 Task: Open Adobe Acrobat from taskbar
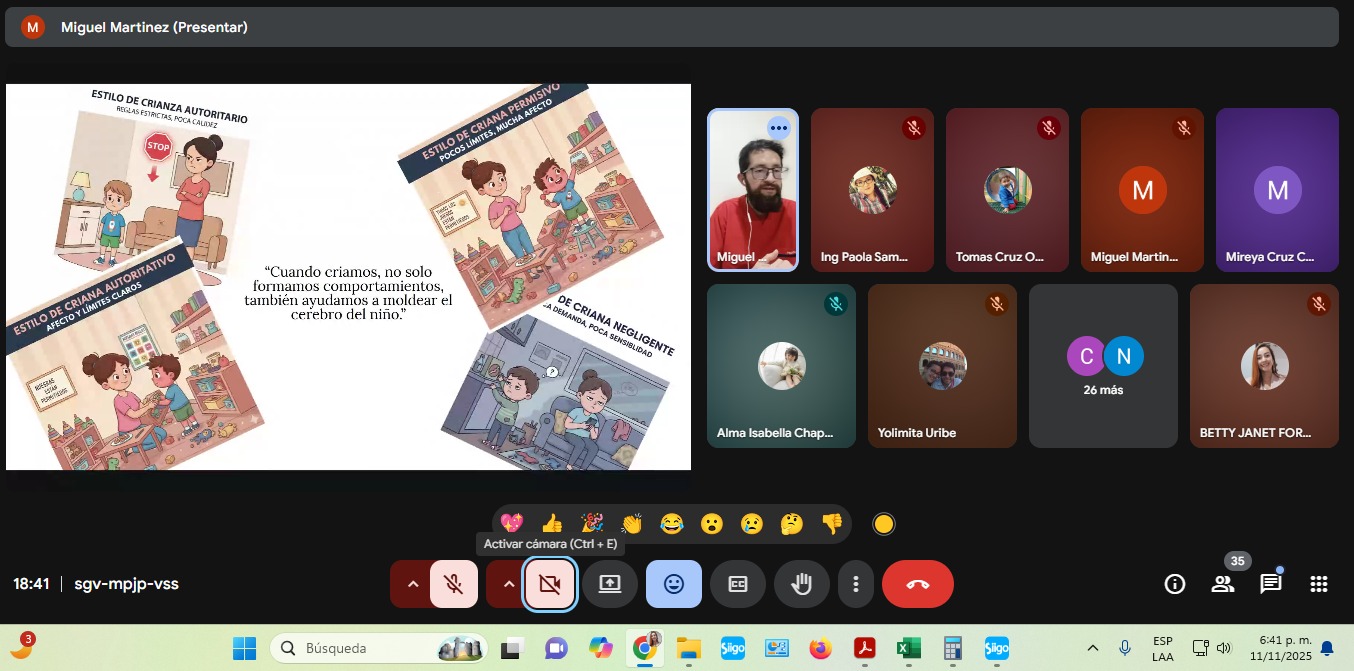click(x=864, y=648)
